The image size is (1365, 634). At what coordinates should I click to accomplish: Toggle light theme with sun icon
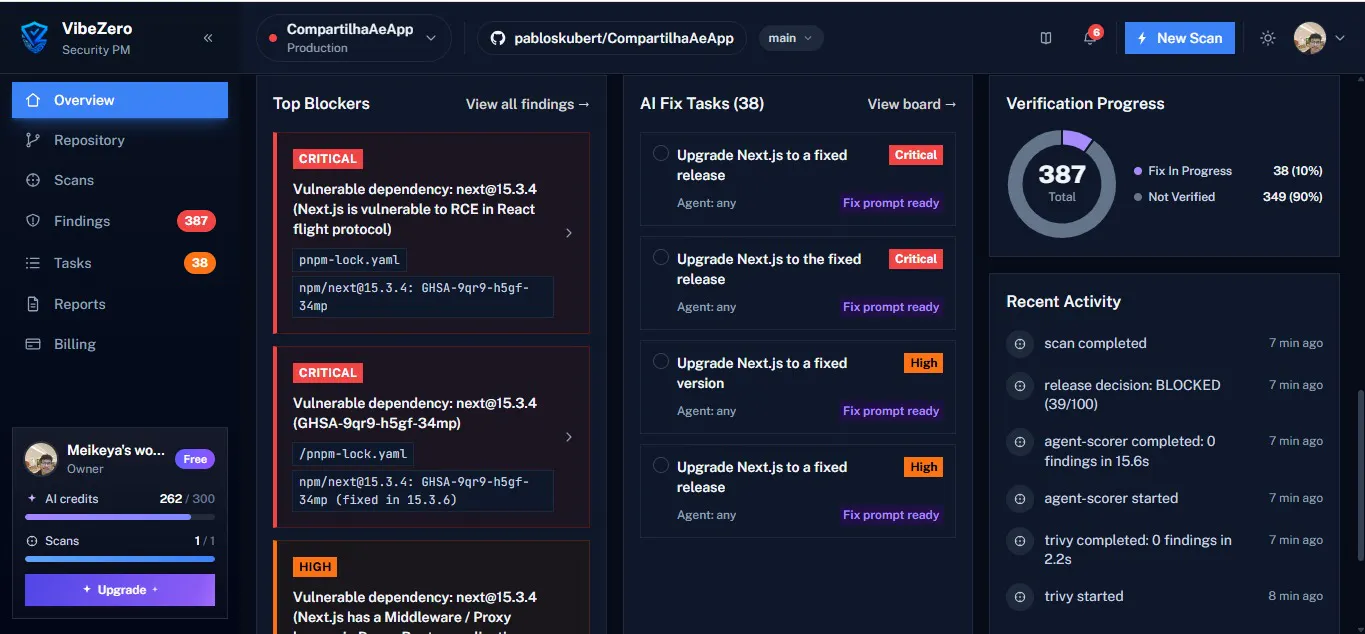click(1268, 38)
